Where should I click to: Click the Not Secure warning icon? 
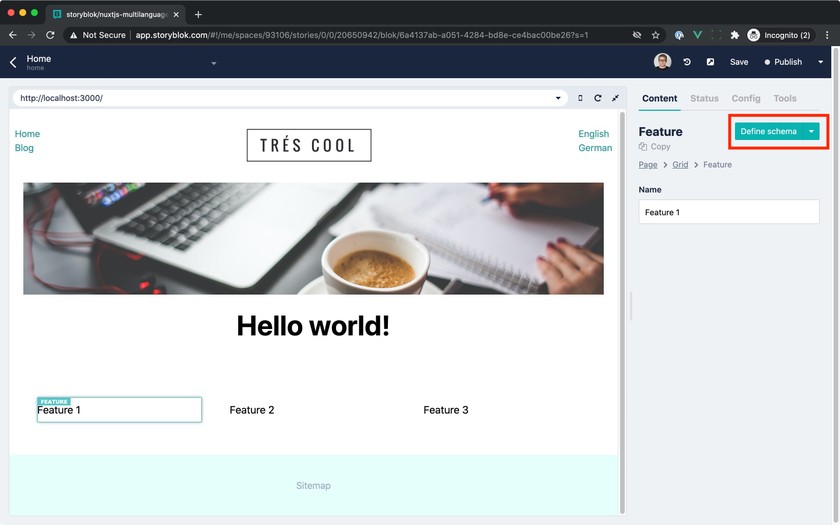(x=74, y=35)
